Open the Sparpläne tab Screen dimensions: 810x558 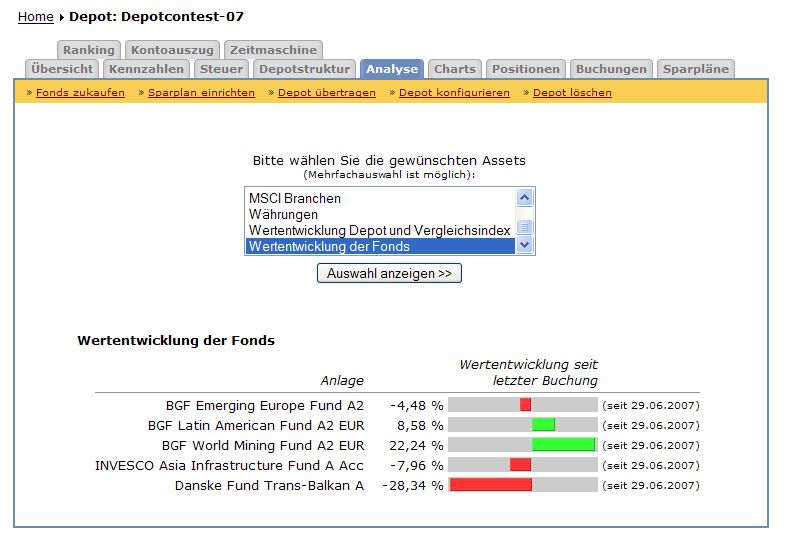(x=696, y=69)
